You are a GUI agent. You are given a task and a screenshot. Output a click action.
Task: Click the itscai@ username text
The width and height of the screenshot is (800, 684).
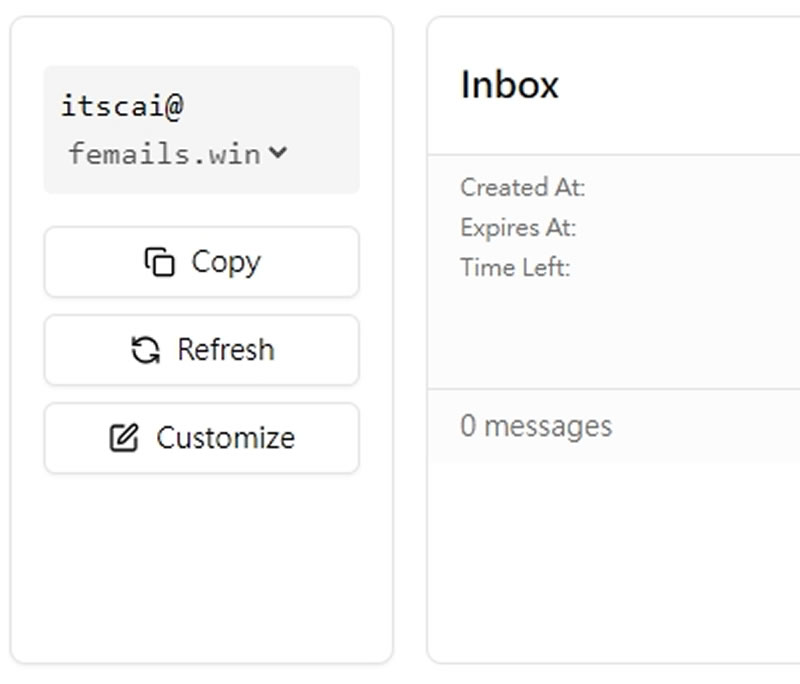pos(122,106)
